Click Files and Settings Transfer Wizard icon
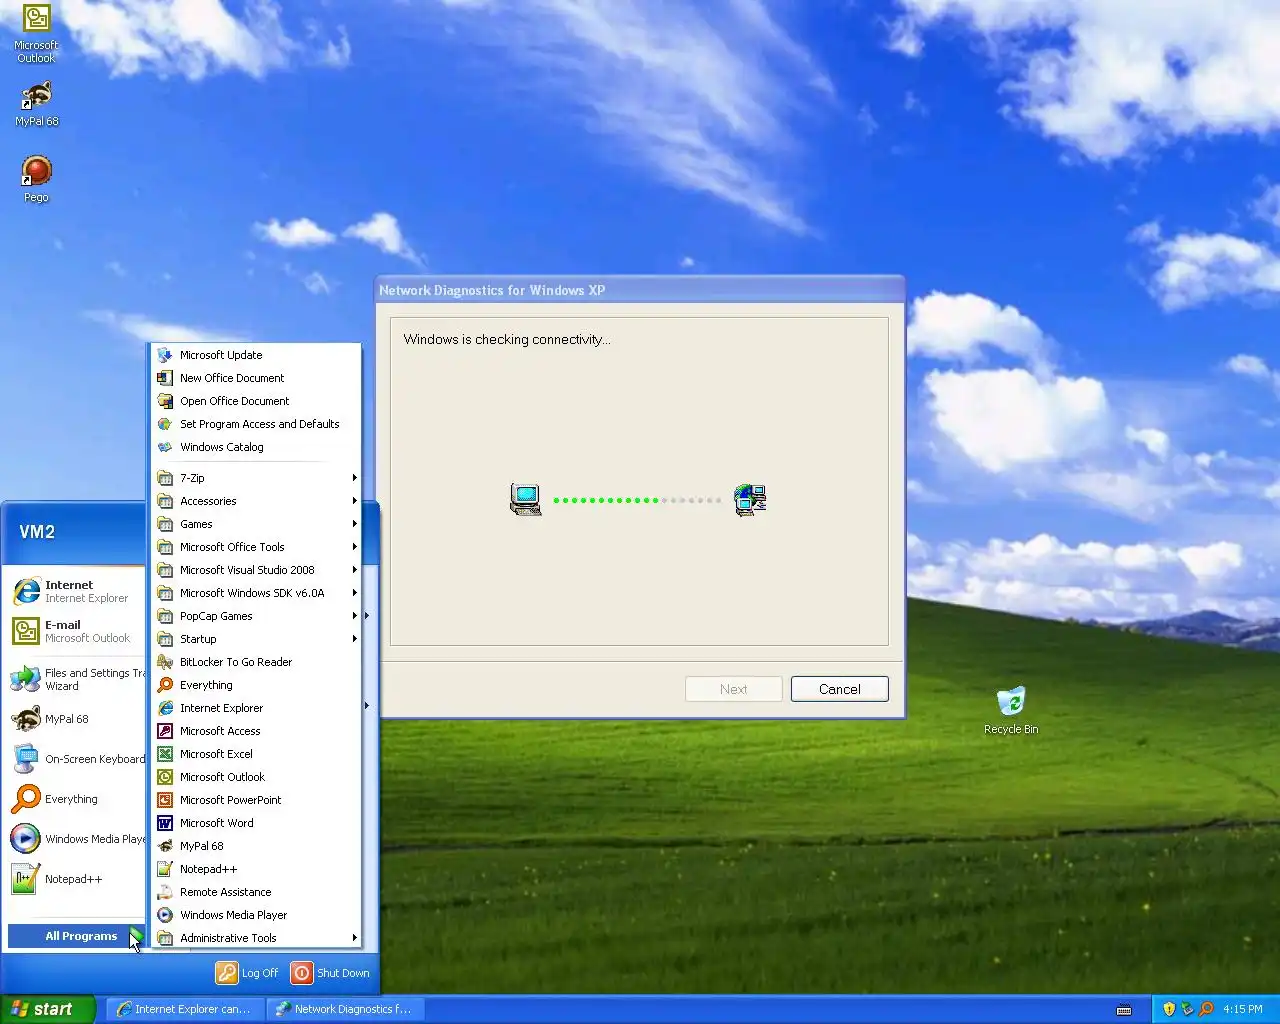 point(25,679)
